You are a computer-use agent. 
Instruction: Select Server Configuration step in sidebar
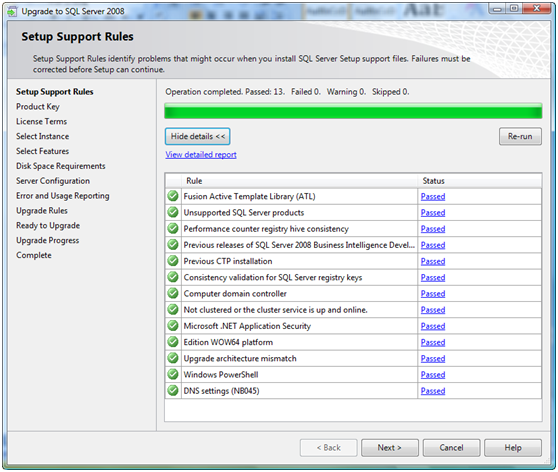53,181
